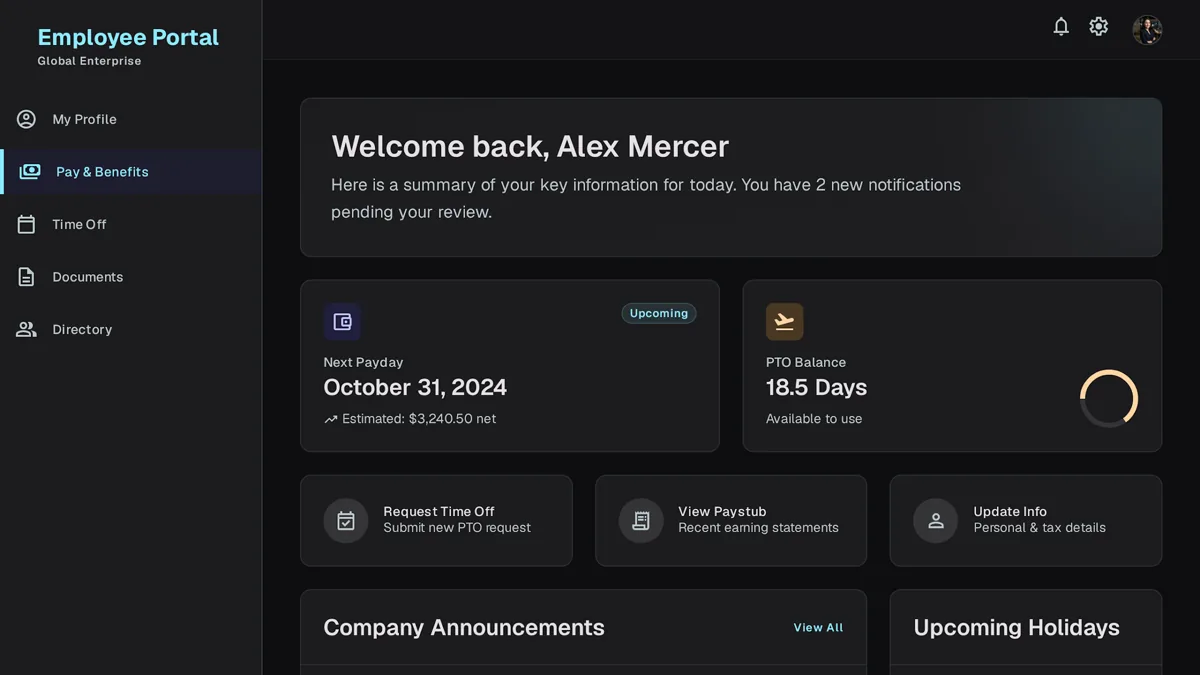Open the settings gear
This screenshot has width=1200, height=675.
(1099, 27)
